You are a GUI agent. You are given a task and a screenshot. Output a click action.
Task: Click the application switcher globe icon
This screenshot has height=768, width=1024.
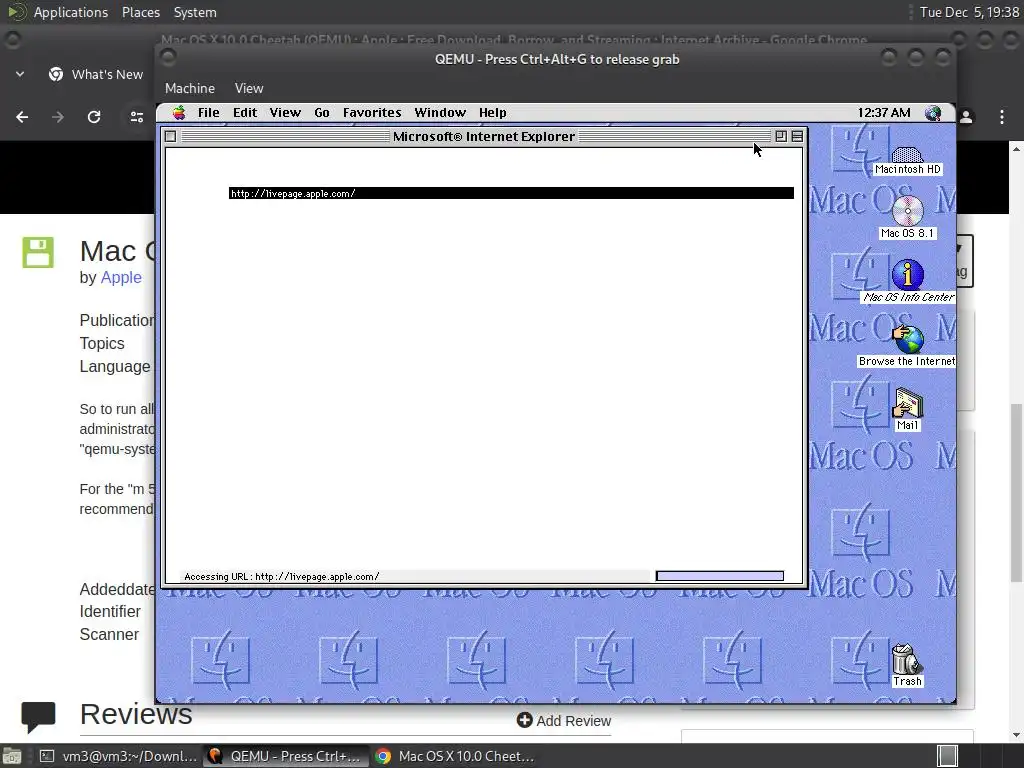pyautogui.click(x=933, y=113)
